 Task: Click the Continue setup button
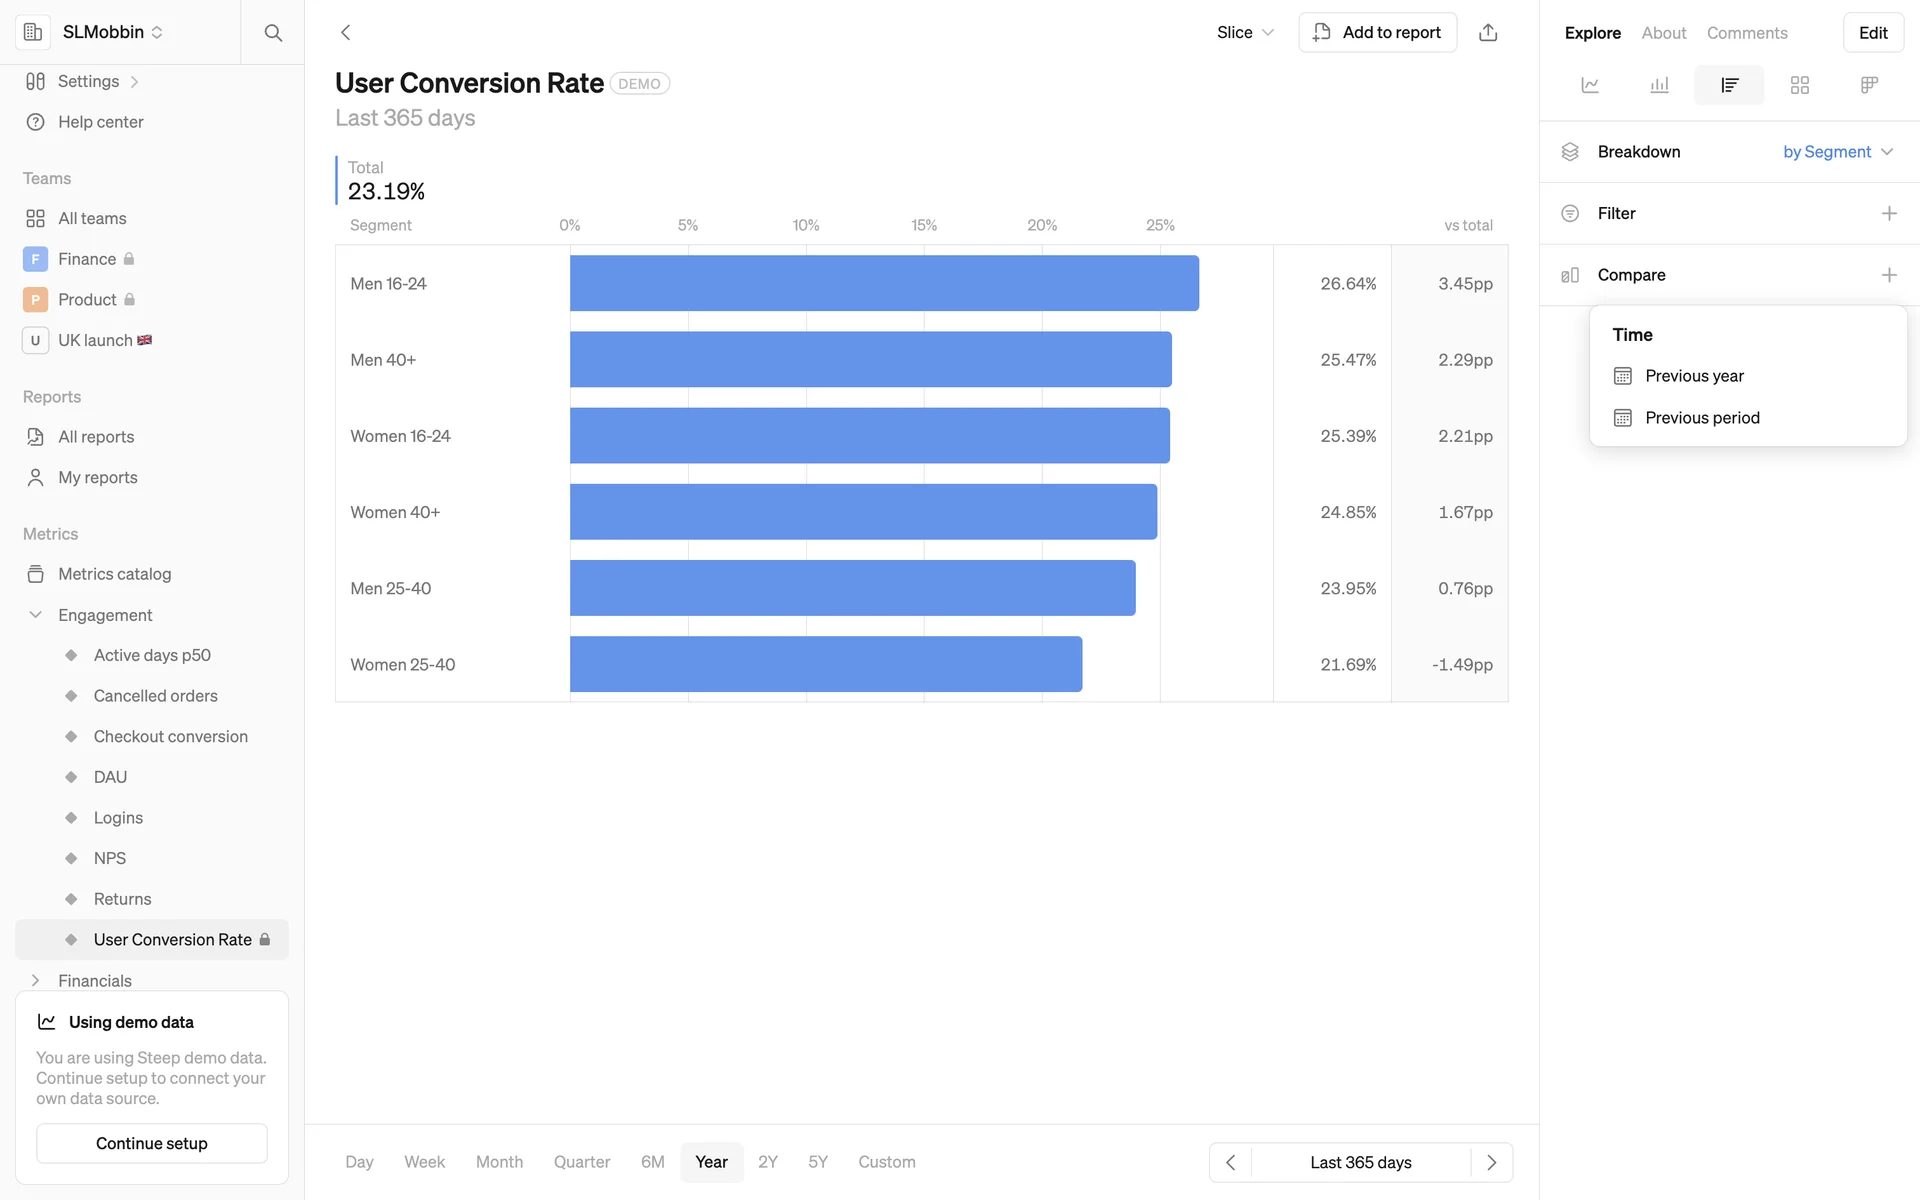tap(152, 1143)
